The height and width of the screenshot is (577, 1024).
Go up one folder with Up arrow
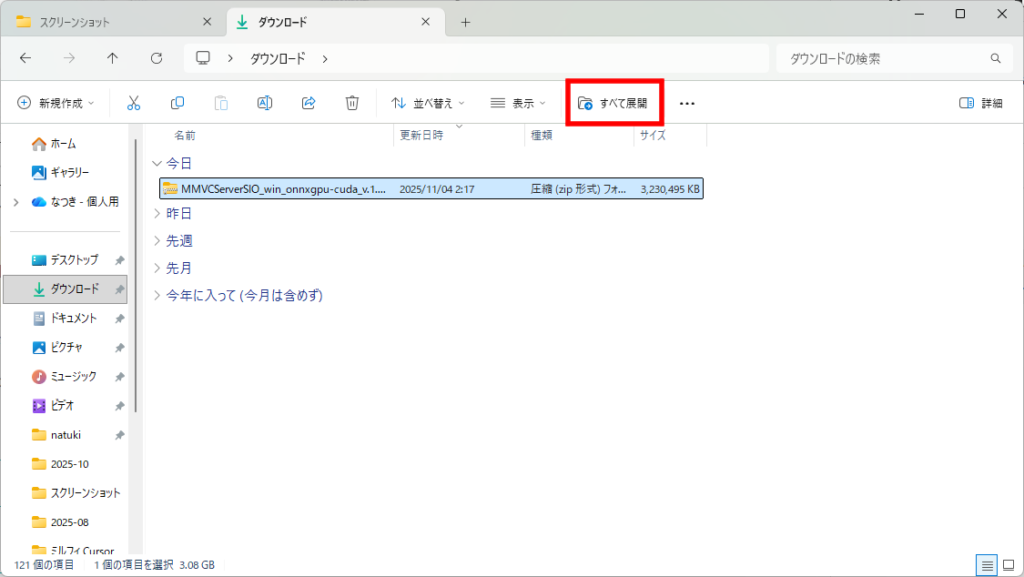click(112, 59)
